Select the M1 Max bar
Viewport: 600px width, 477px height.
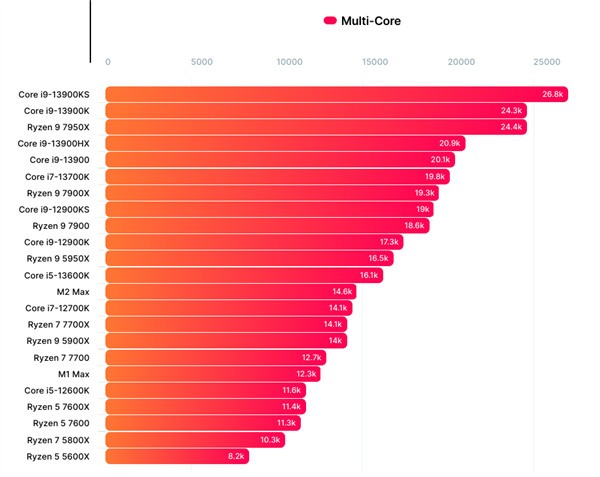[213, 374]
